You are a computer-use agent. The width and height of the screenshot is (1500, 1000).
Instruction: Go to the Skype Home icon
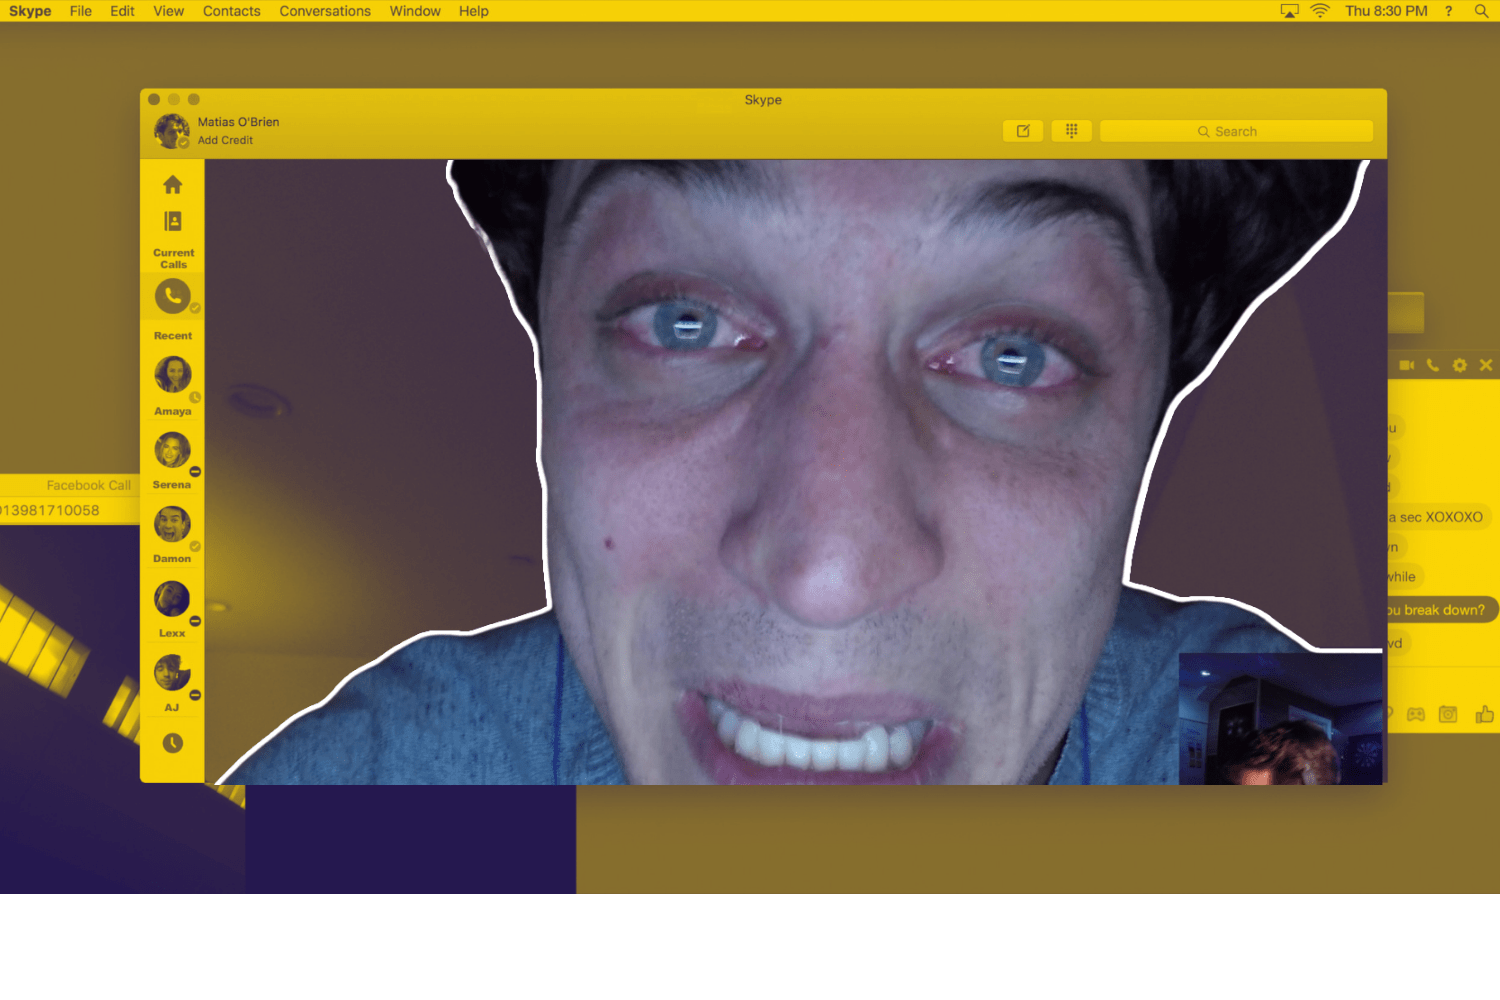tap(173, 185)
